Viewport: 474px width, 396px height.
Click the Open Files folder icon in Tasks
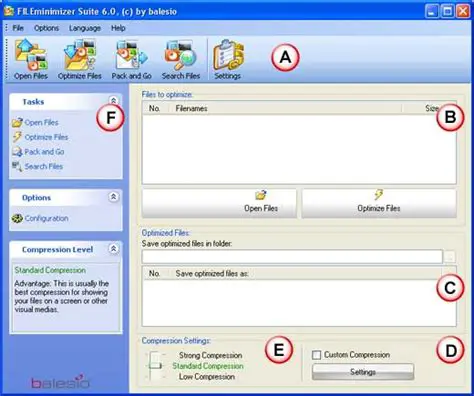point(17,122)
